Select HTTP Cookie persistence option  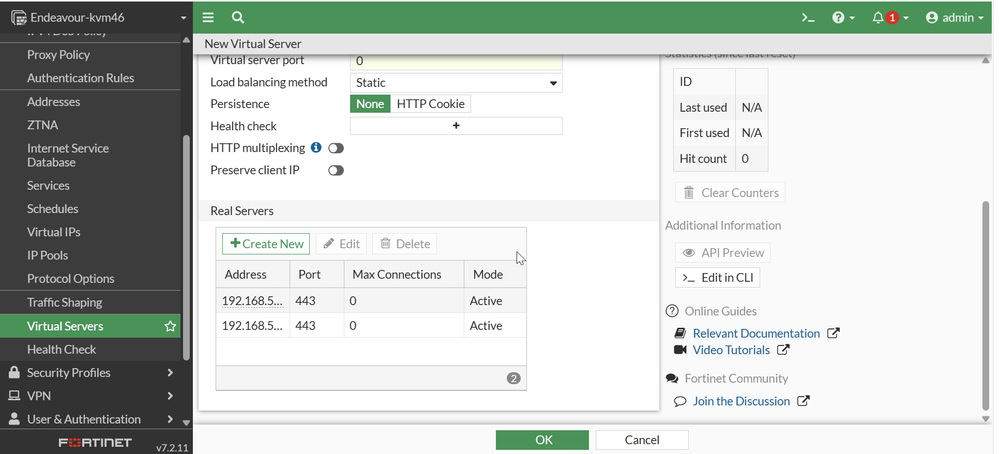pyautogui.click(x=430, y=104)
